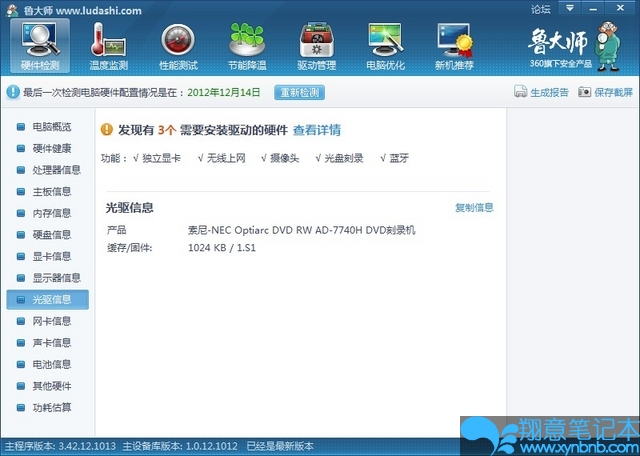Open the 温度监测 thermometer icon
640x456 pixels.
point(109,46)
